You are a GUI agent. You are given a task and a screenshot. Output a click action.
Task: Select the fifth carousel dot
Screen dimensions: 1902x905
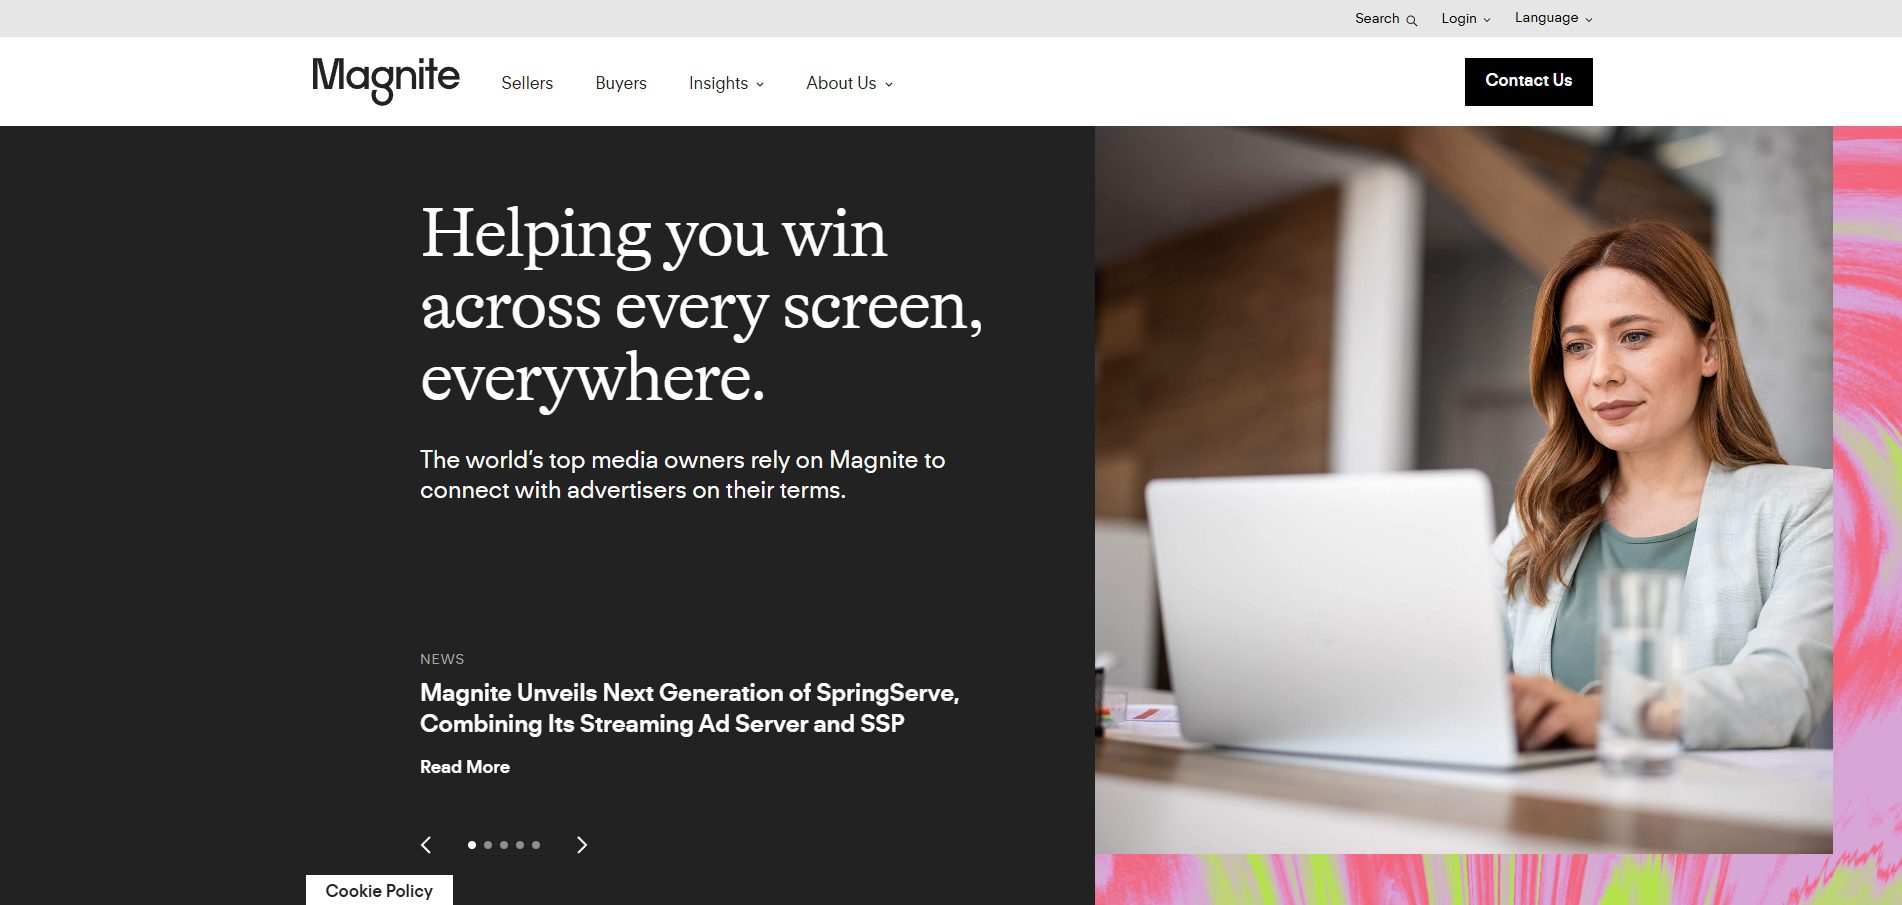tap(536, 845)
